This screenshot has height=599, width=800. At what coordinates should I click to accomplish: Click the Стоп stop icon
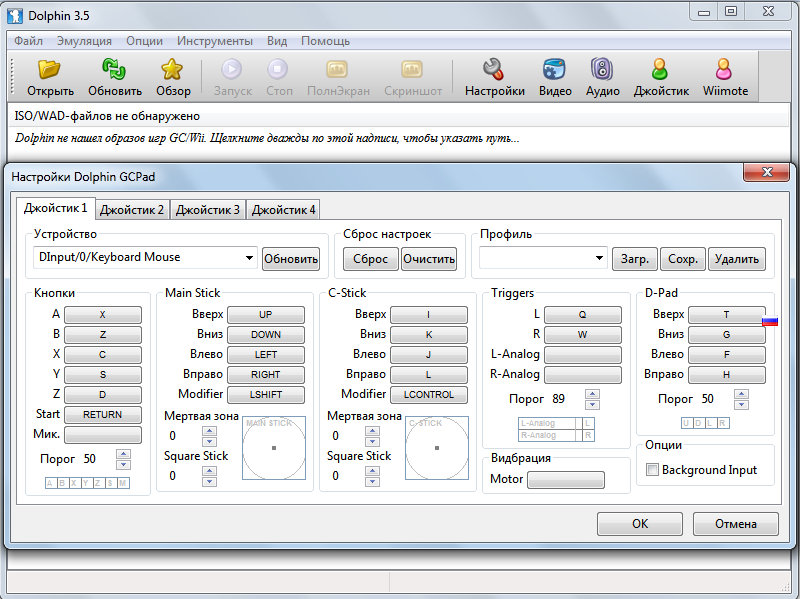278,69
